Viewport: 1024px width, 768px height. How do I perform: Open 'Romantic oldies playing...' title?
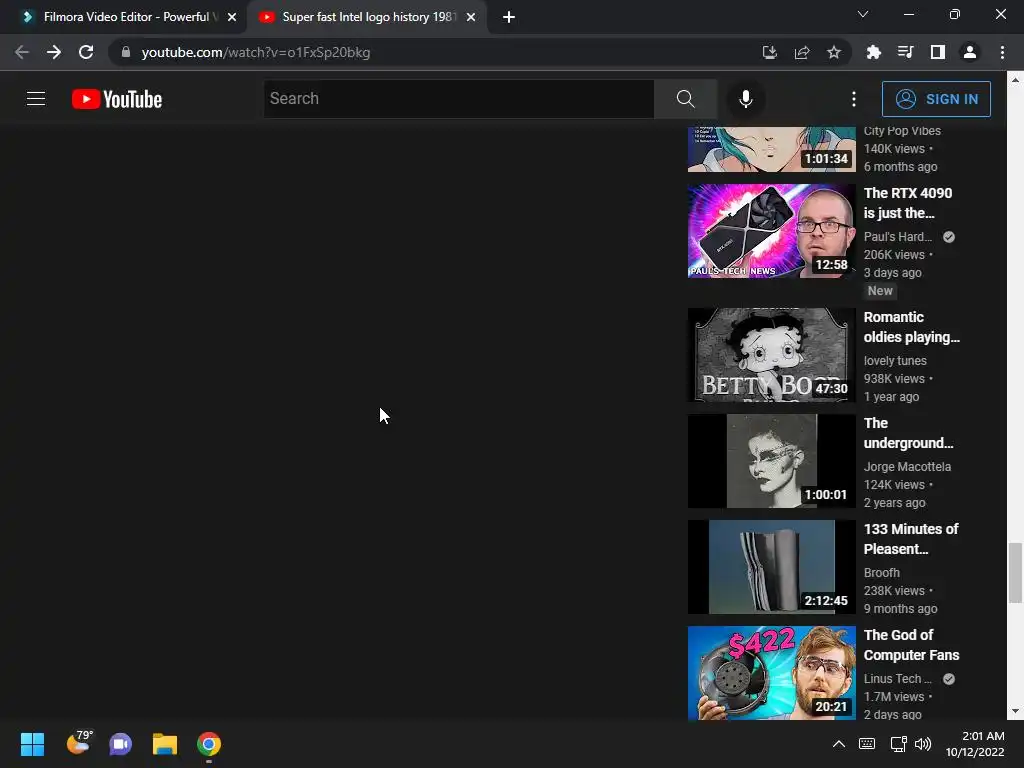coord(912,327)
